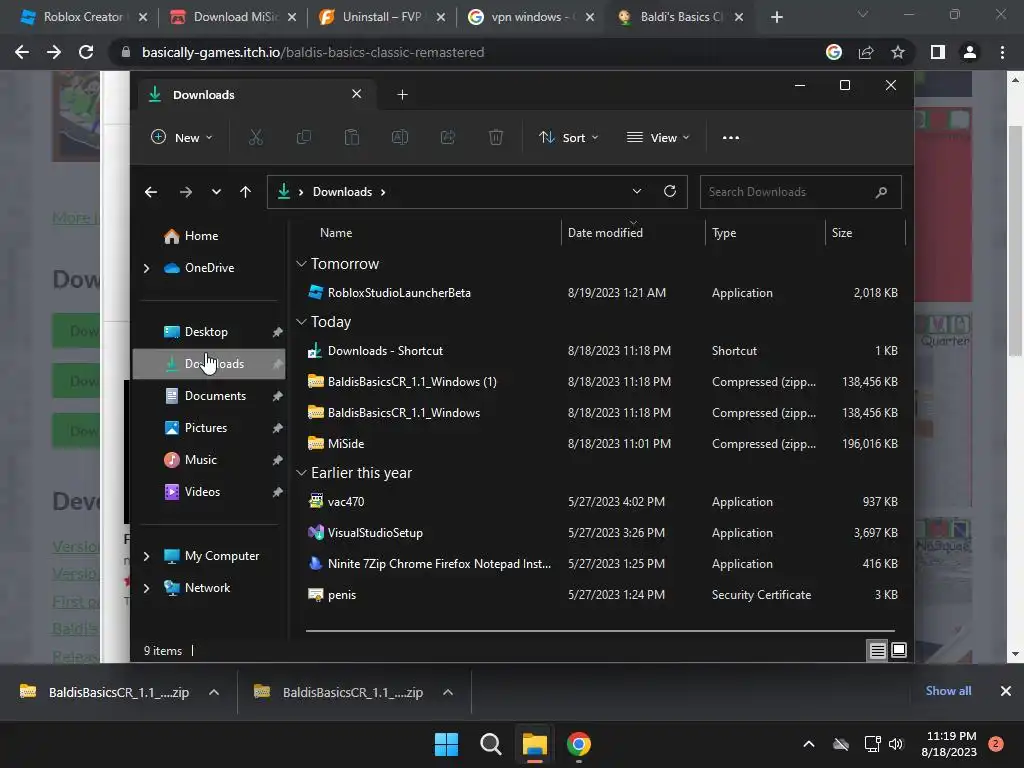Open Windows Start menu on taskbar
Viewport: 1024px width, 768px height.
tap(447, 744)
